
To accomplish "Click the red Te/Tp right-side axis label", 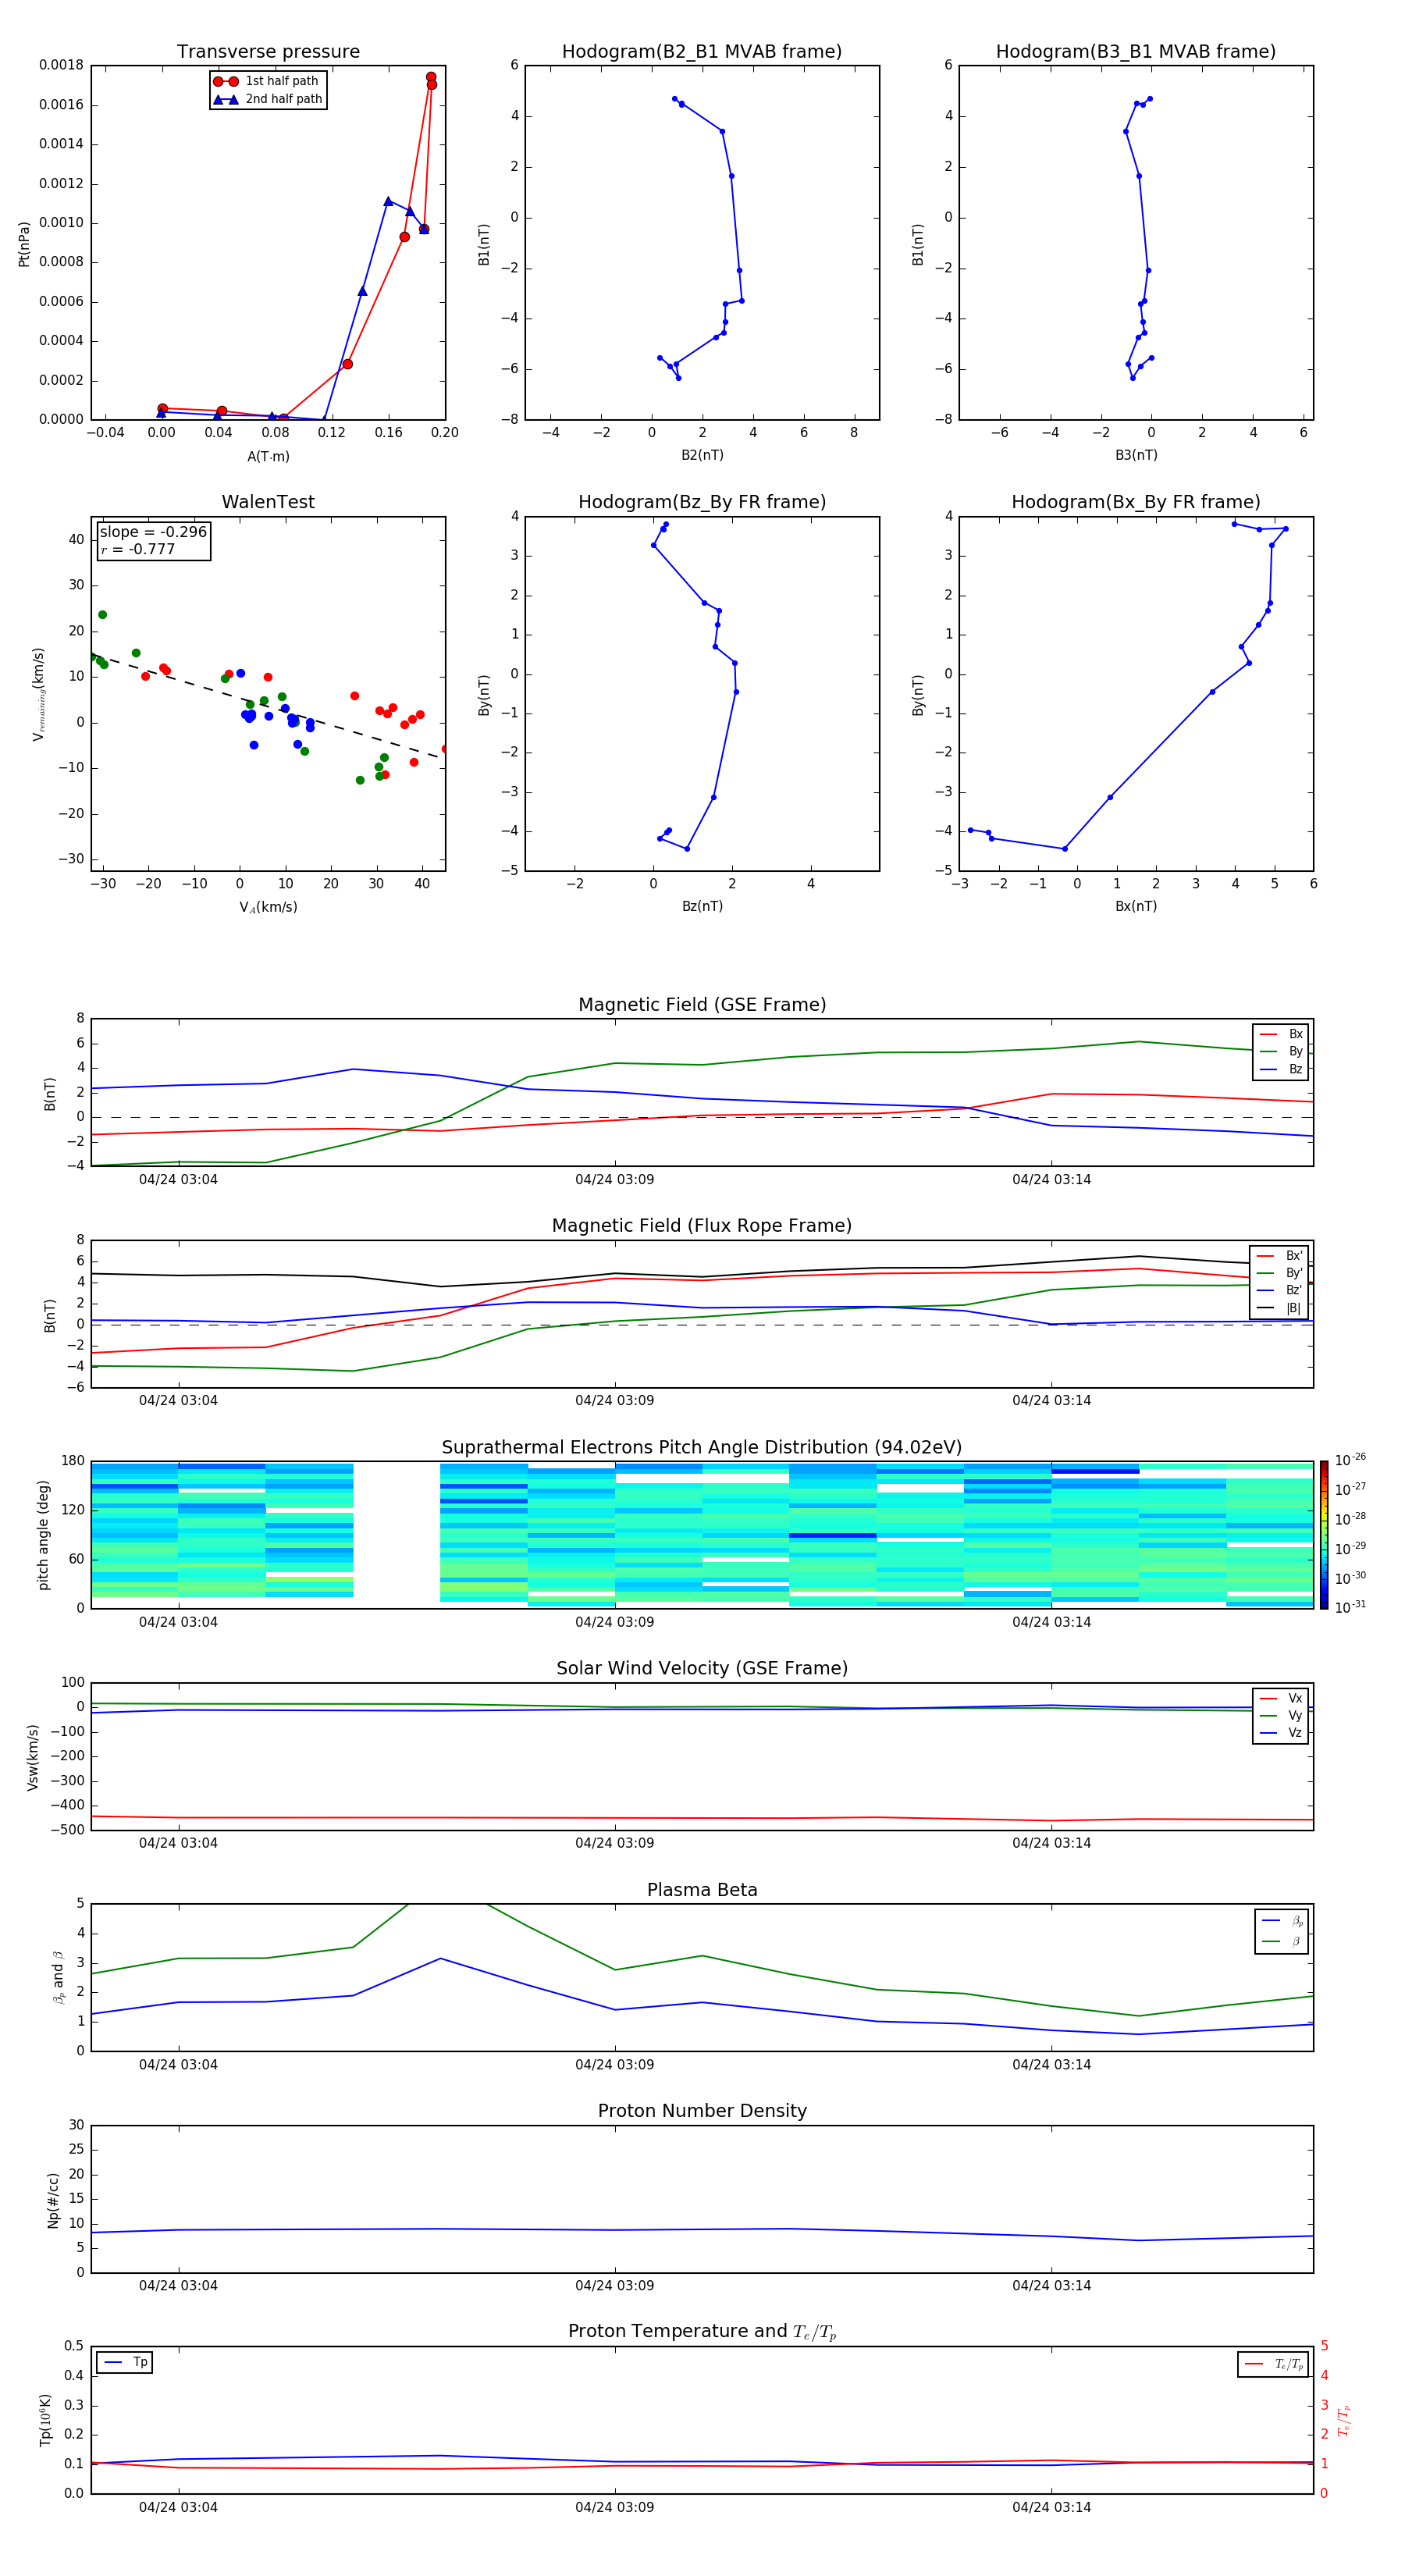I will pos(1345,2420).
